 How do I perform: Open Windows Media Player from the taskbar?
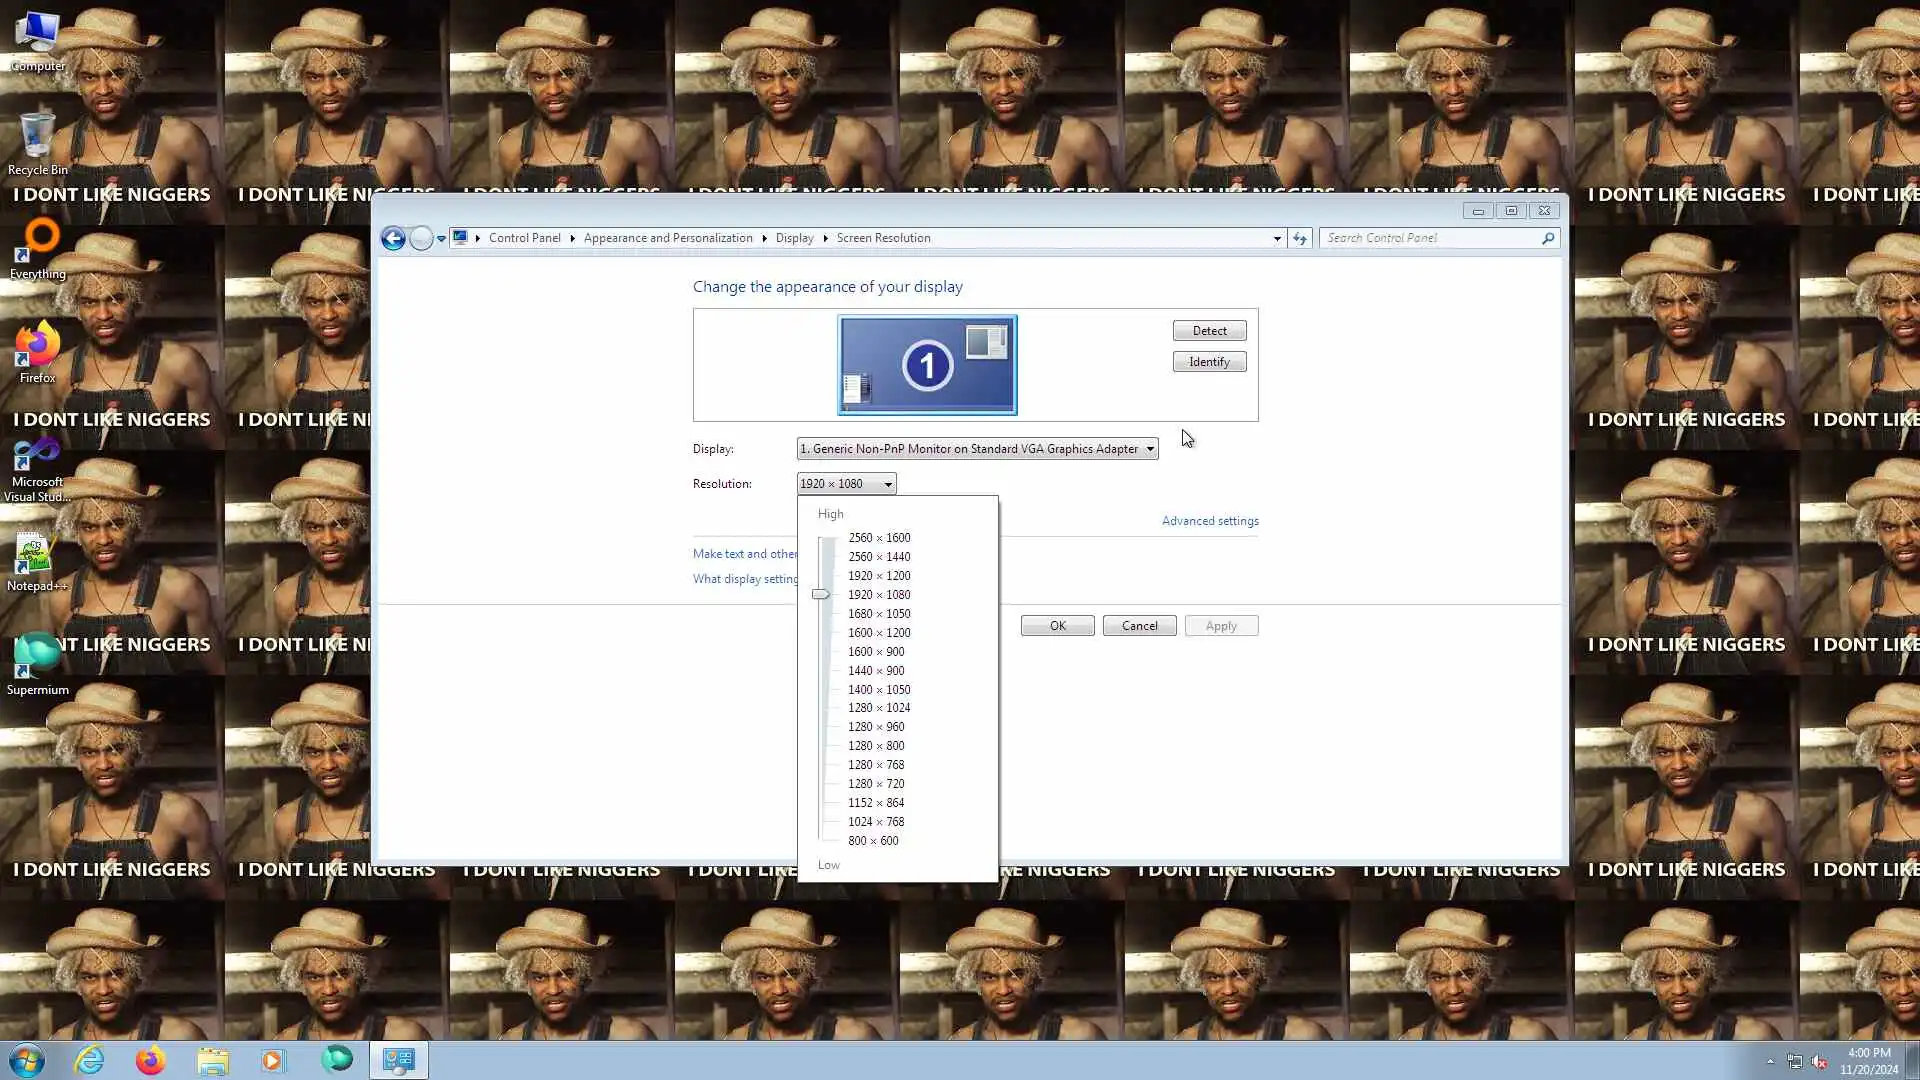(273, 1060)
